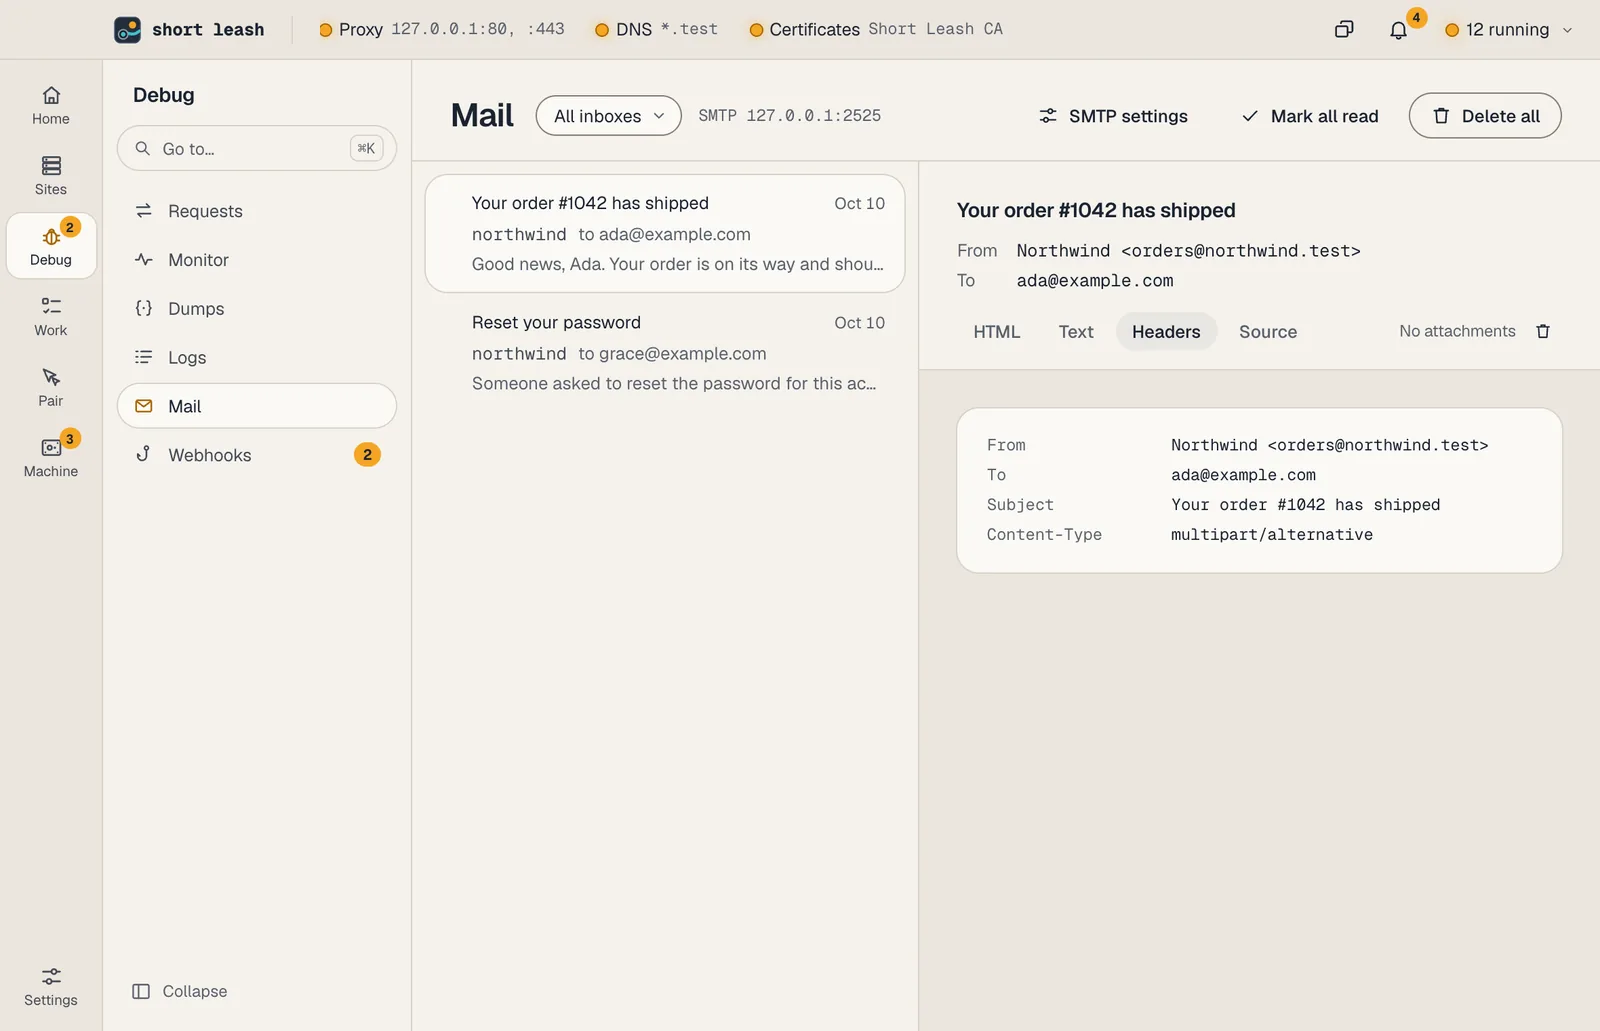This screenshot has width=1600, height=1031.
Task: Open Monitor in the Debug menu
Action: [257, 260]
